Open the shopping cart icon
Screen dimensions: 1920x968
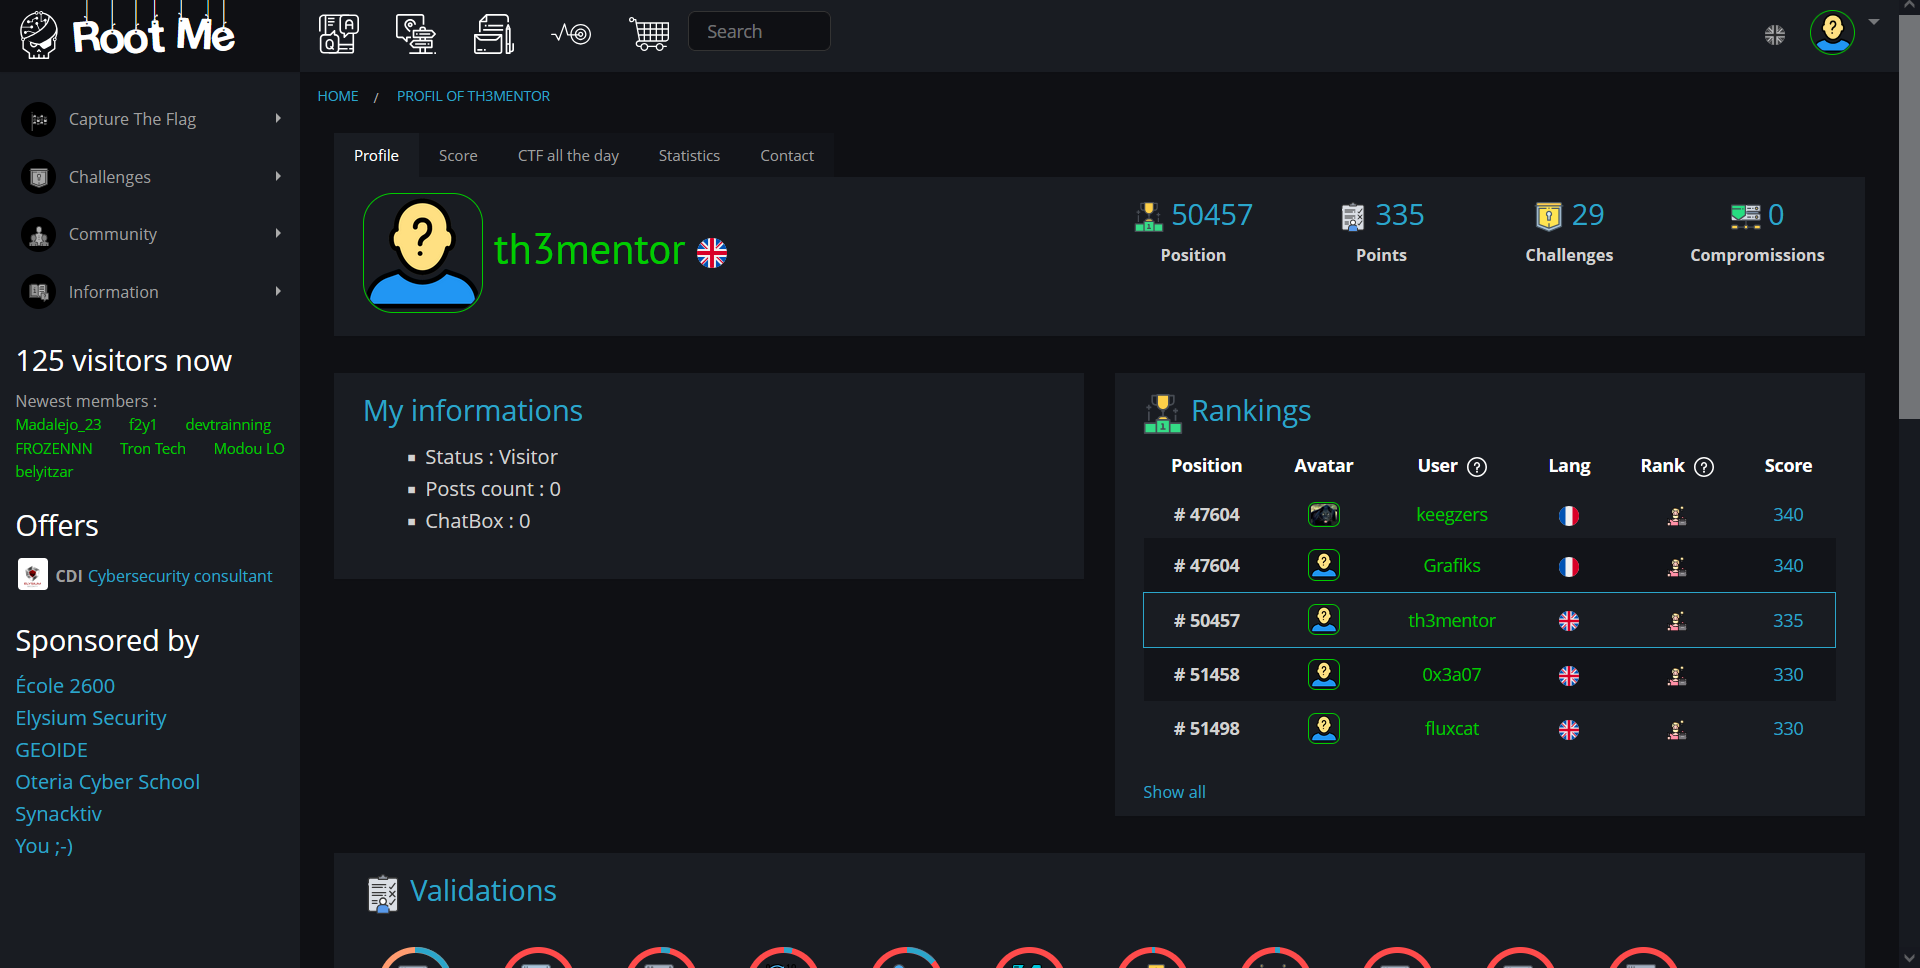[x=649, y=34]
